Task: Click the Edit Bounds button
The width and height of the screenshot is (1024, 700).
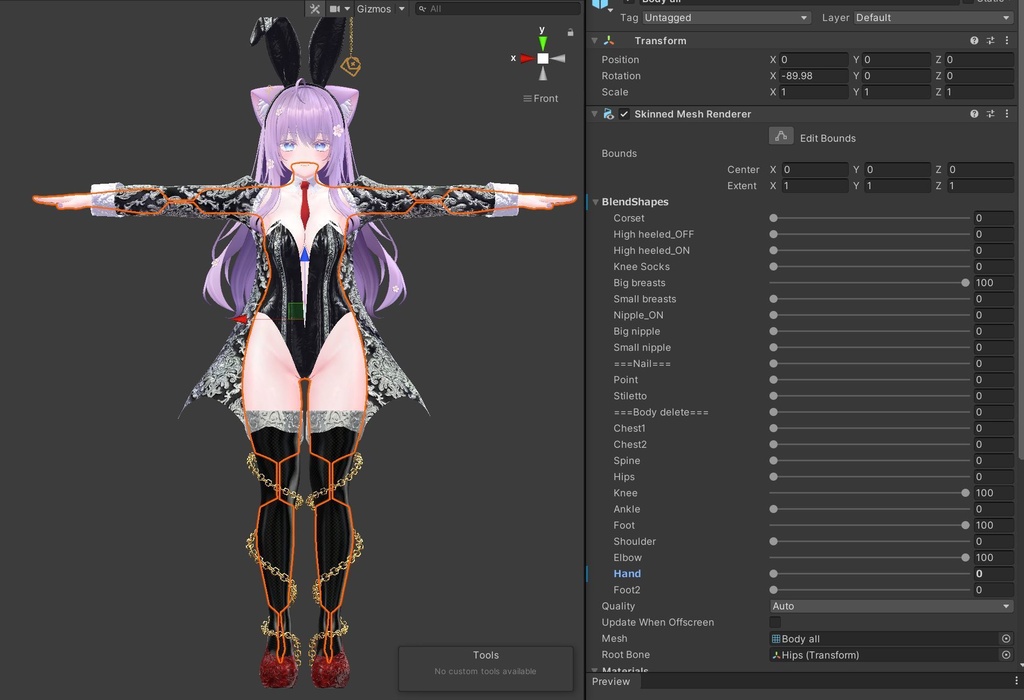Action: [781, 136]
